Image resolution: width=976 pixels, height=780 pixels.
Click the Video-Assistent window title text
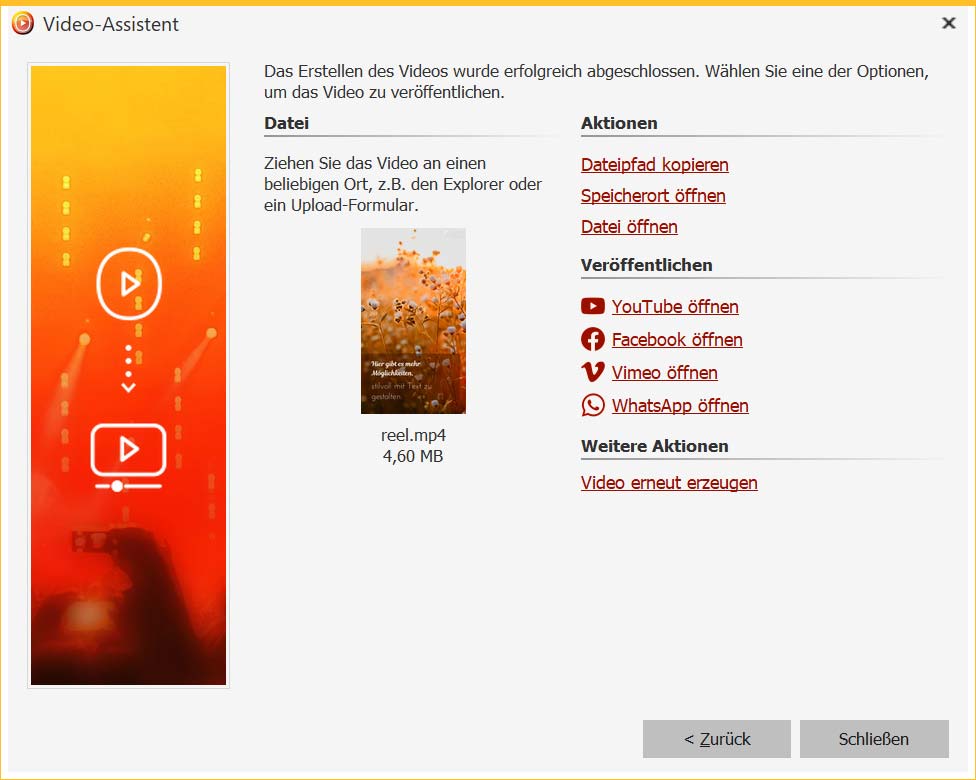coord(111,24)
